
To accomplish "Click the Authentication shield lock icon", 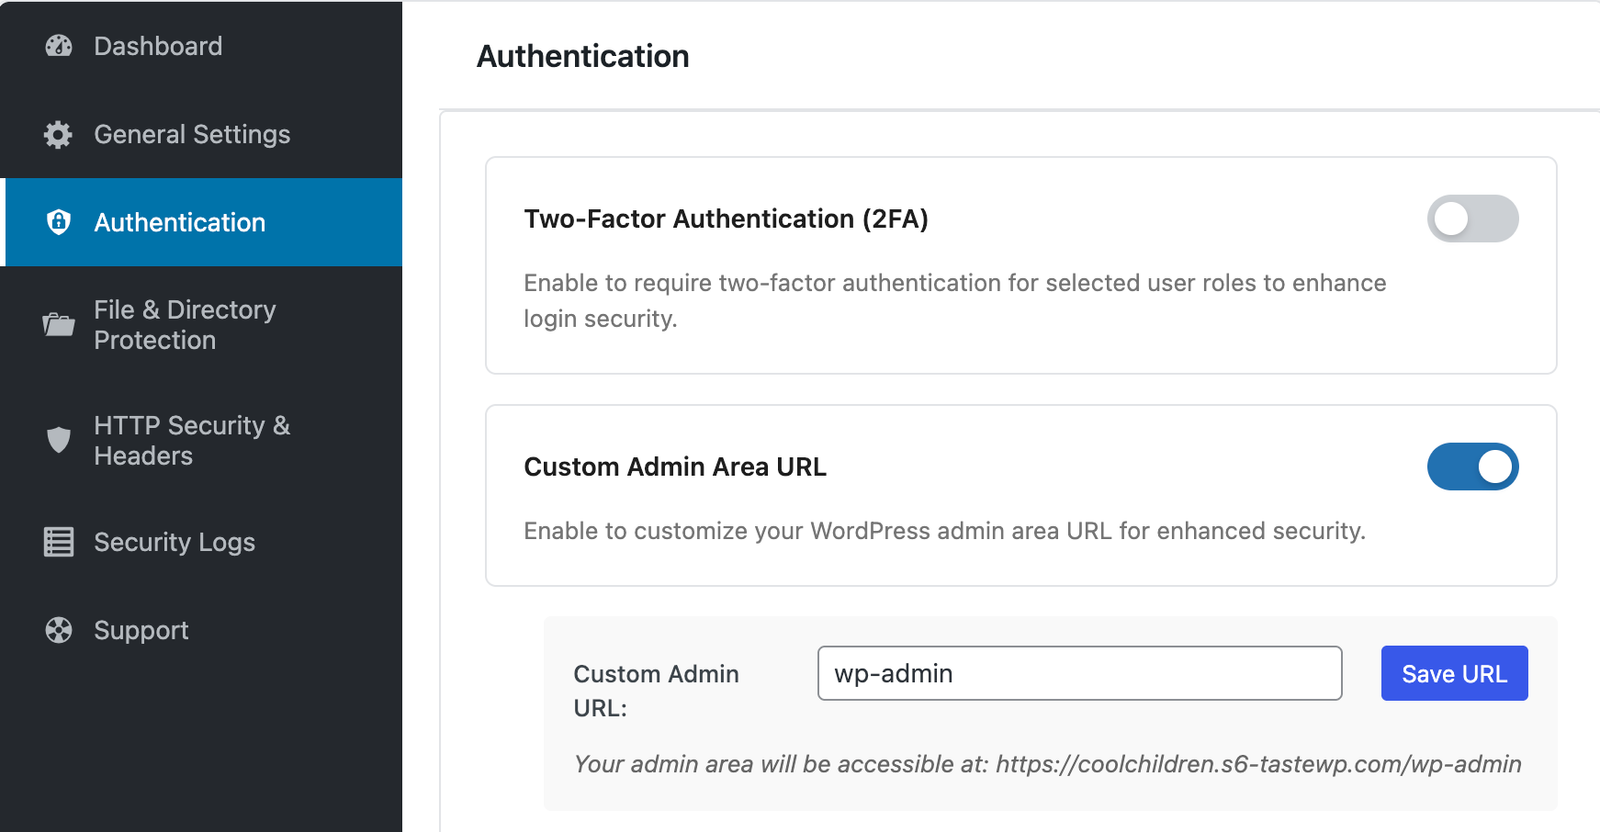I will [59, 222].
